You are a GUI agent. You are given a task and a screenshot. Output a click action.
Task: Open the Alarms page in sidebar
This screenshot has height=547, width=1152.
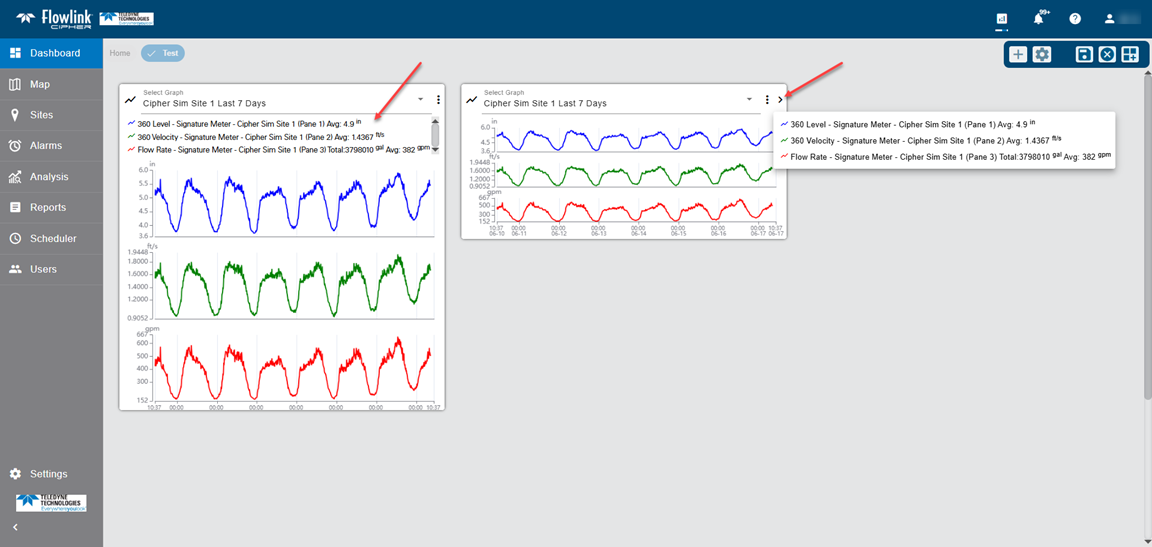point(45,146)
